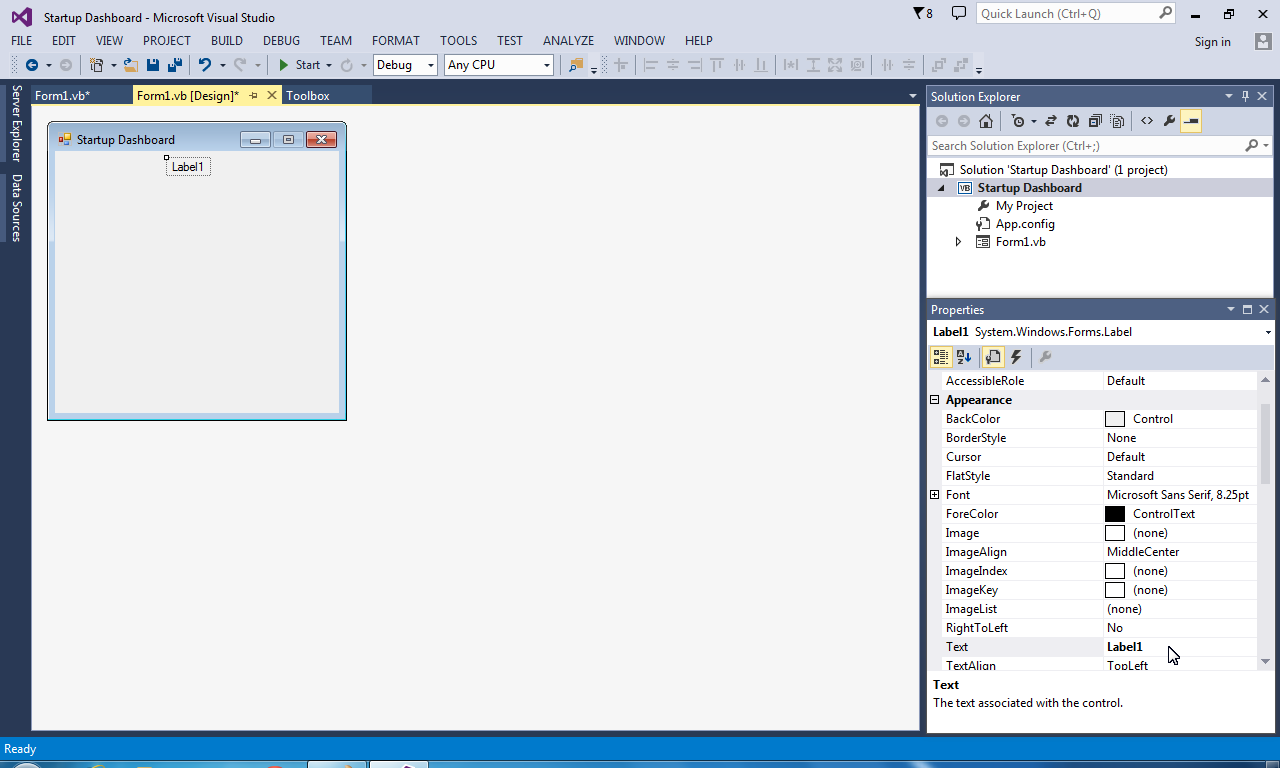Click the account avatar icon near Sign in
The height and width of the screenshot is (768, 1281).
[1264, 41]
